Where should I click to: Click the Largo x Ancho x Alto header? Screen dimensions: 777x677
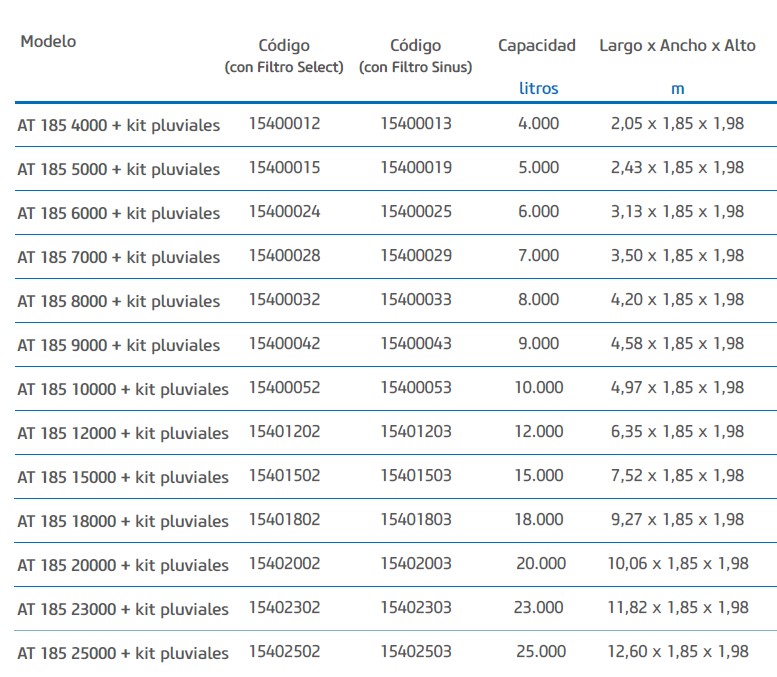tap(677, 45)
